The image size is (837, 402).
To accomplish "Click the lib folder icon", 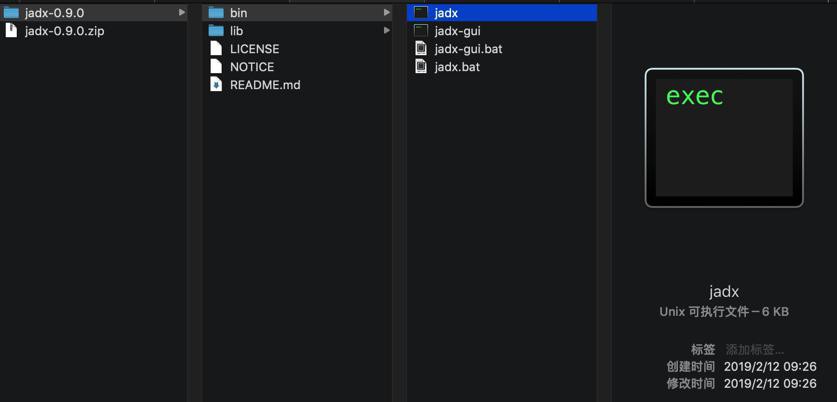I will 216,31.
